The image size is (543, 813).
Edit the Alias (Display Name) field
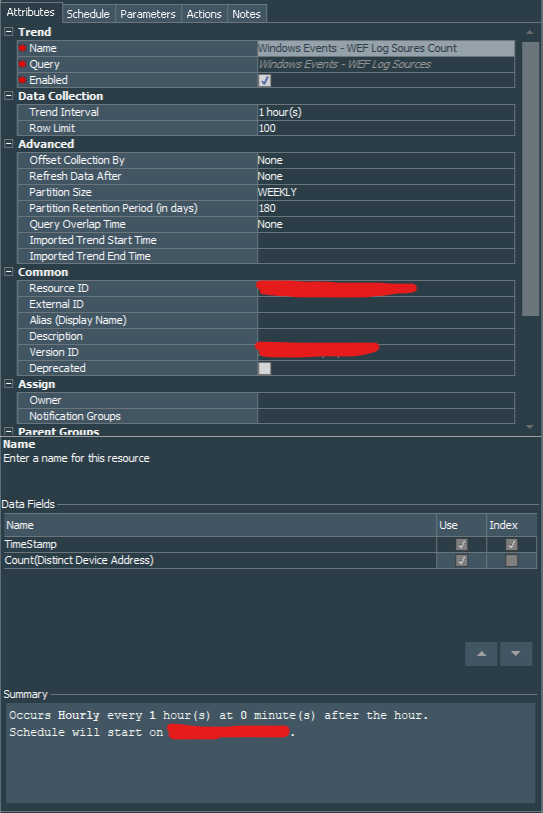pyautogui.click(x=386, y=320)
